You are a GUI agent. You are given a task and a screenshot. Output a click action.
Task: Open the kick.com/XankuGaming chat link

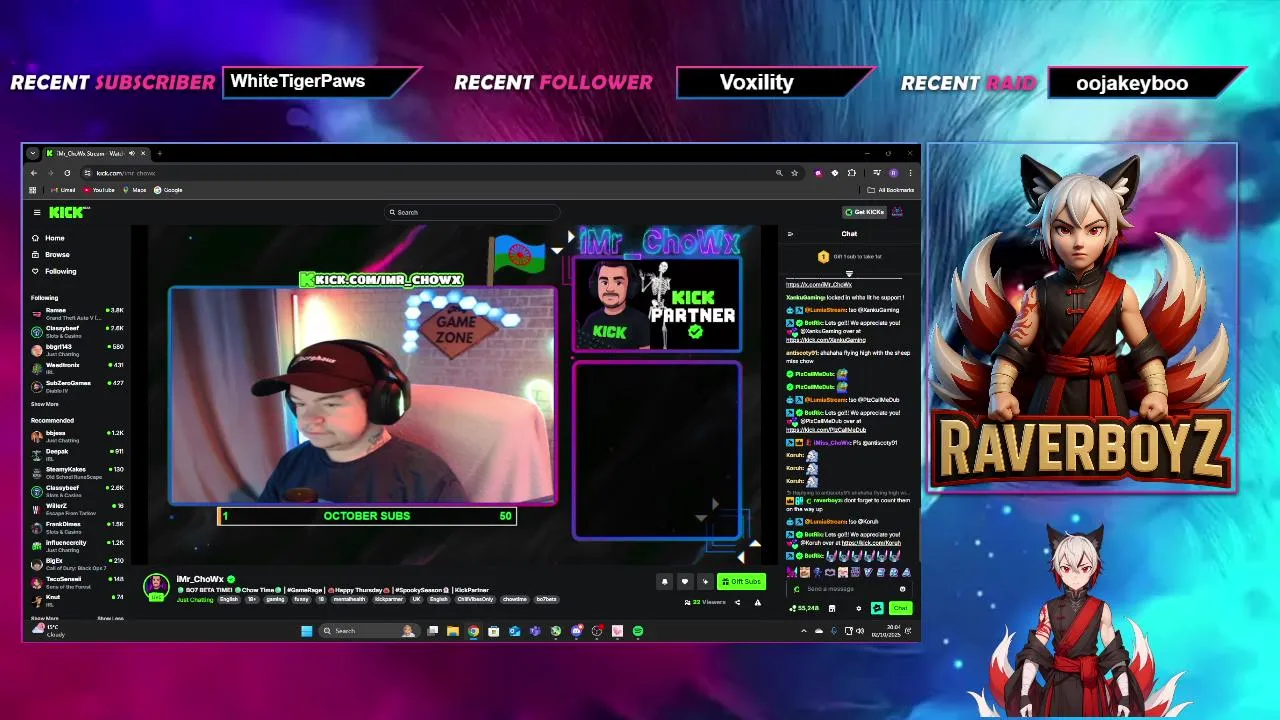tap(826, 340)
